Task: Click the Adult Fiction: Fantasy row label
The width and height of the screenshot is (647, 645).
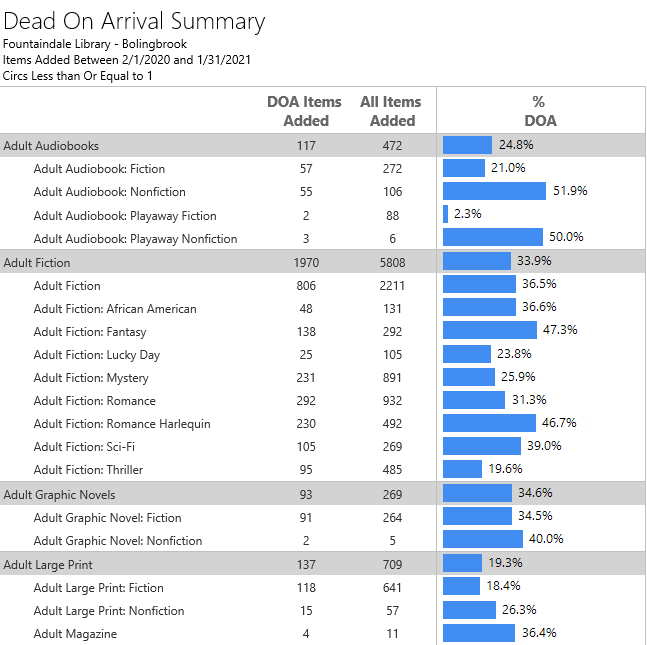Action: (x=90, y=332)
